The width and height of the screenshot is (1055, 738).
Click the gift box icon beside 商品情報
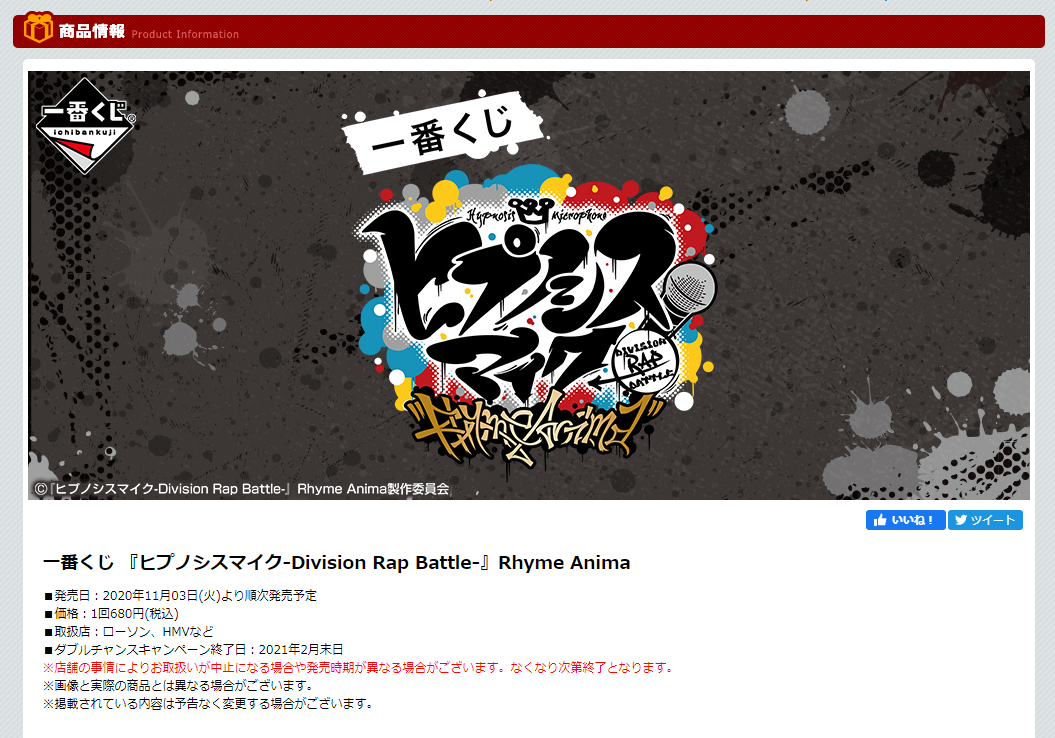(x=38, y=28)
